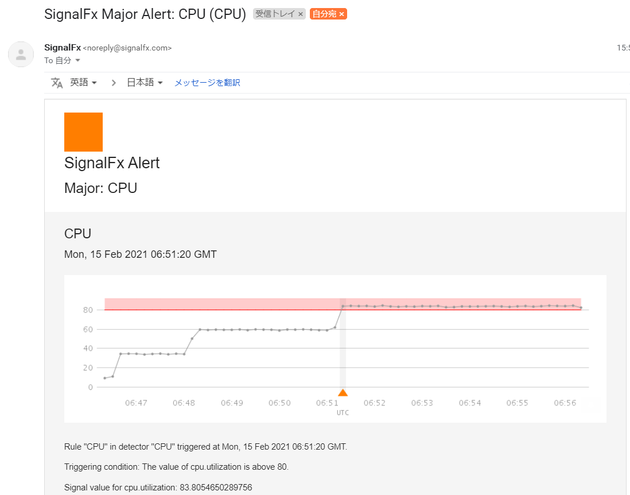This screenshot has height=495, width=630.
Task: Click the 06:56 axis label on chart
Action: pos(565,403)
